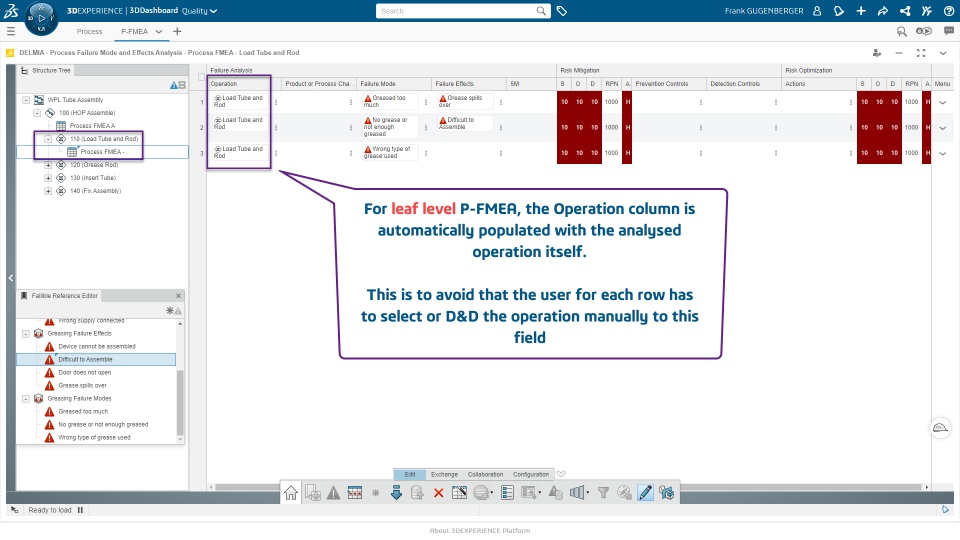The image size is (960, 540).
Task: Click the red-dotted table tool icon
Action: (x=354, y=493)
